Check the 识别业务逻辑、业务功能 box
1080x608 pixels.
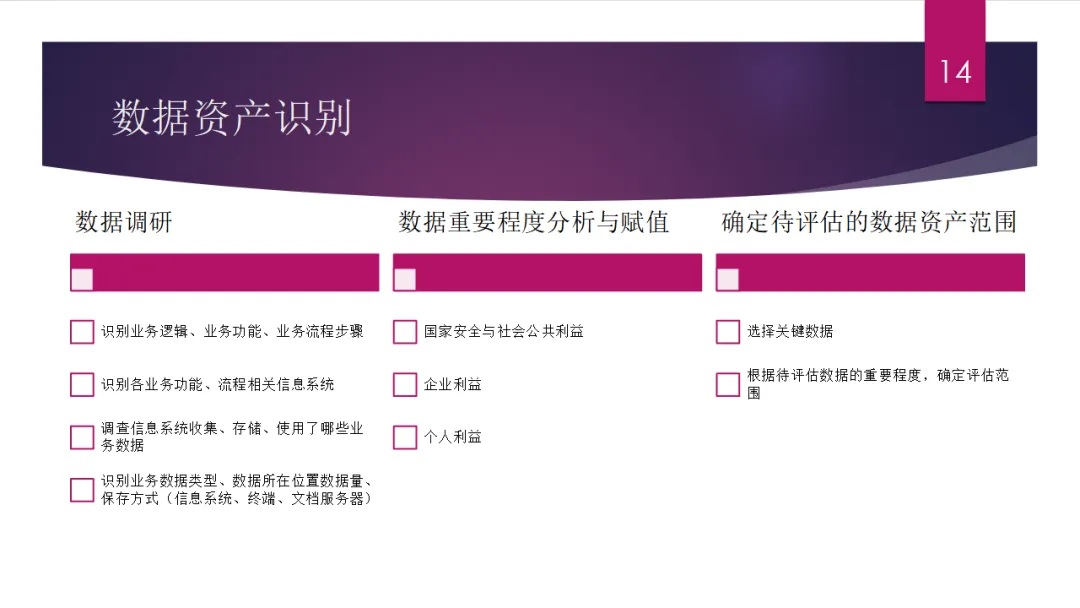[x=82, y=332]
